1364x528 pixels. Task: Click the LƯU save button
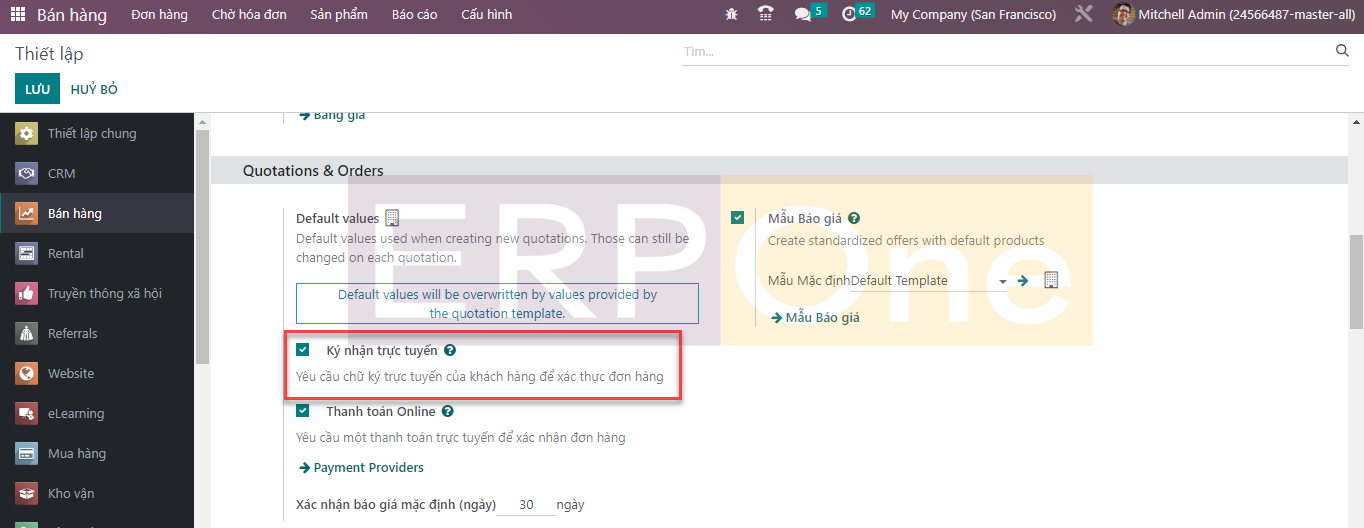click(37, 89)
